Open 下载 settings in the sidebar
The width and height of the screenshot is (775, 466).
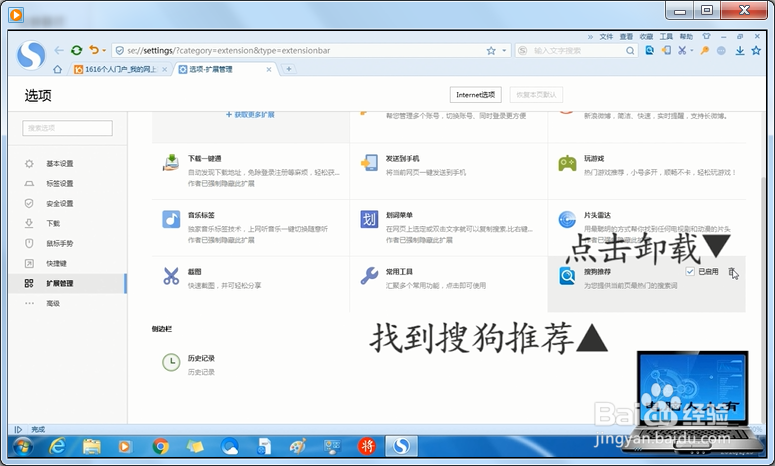pyautogui.click(x=53, y=223)
